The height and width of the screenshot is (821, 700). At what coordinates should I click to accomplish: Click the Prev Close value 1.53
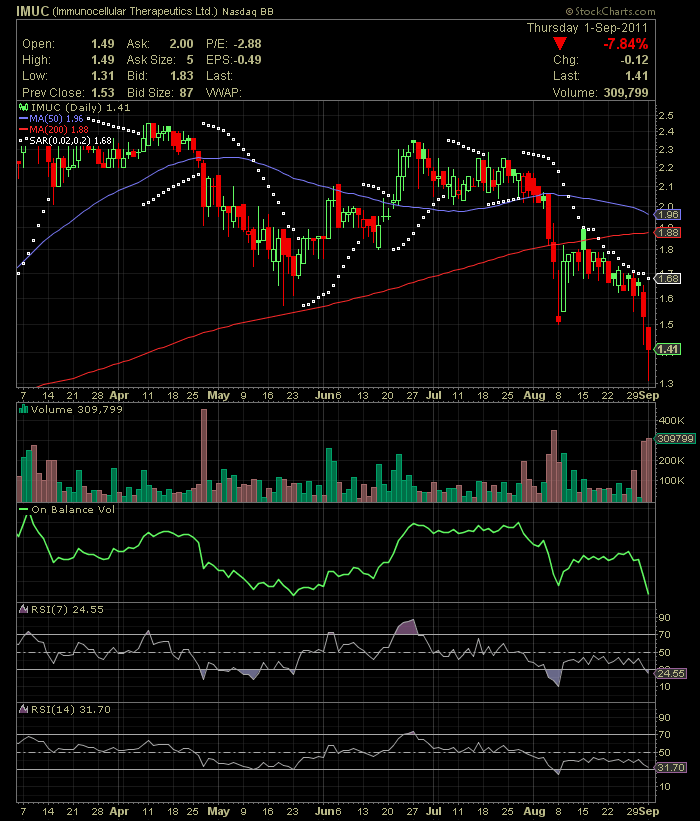(x=103, y=93)
